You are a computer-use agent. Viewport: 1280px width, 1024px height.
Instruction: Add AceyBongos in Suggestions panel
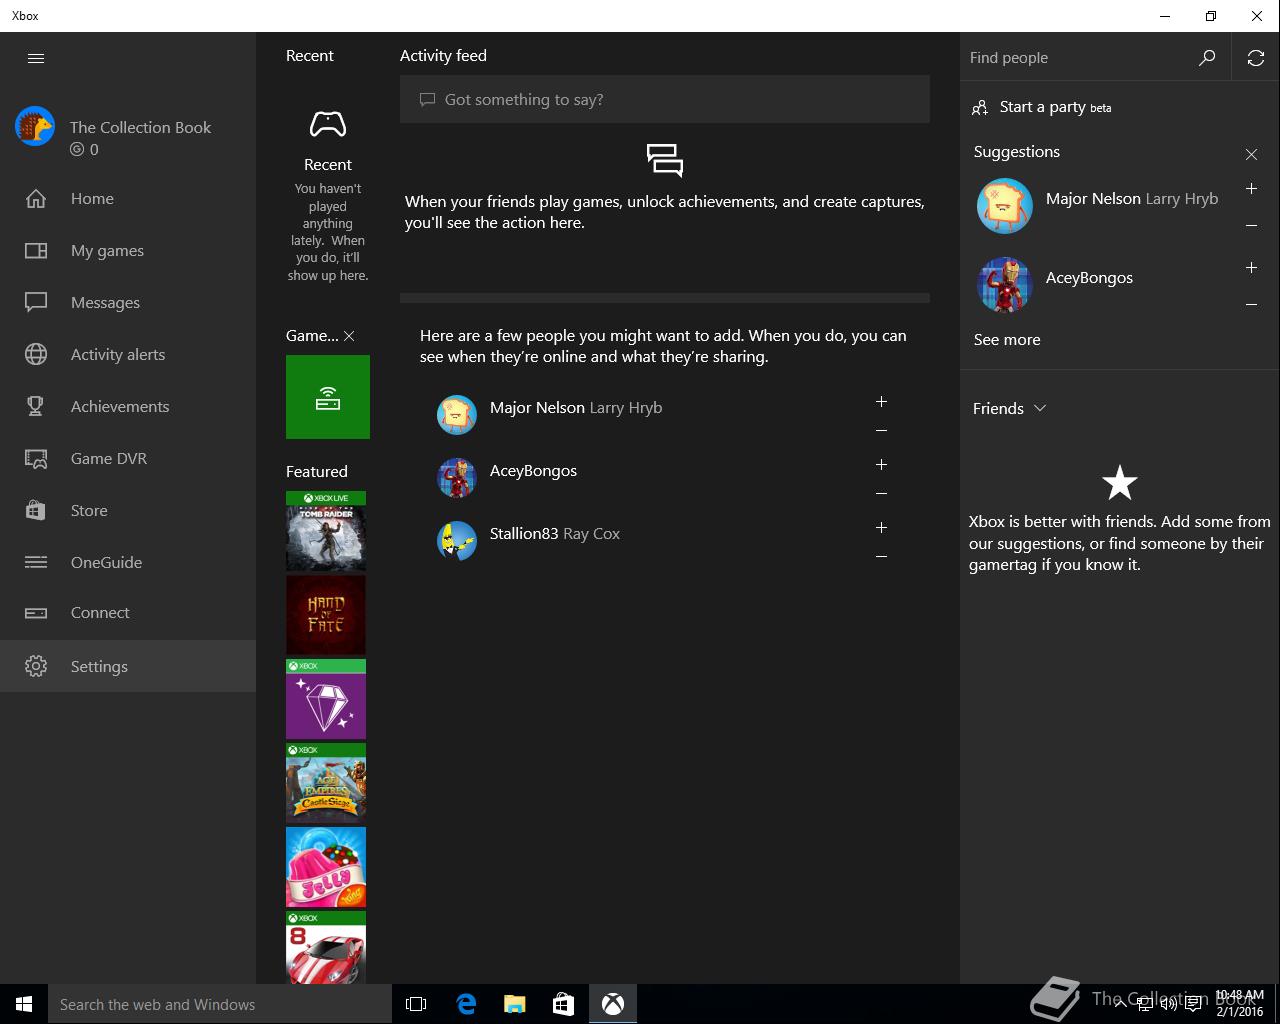(x=1251, y=267)
